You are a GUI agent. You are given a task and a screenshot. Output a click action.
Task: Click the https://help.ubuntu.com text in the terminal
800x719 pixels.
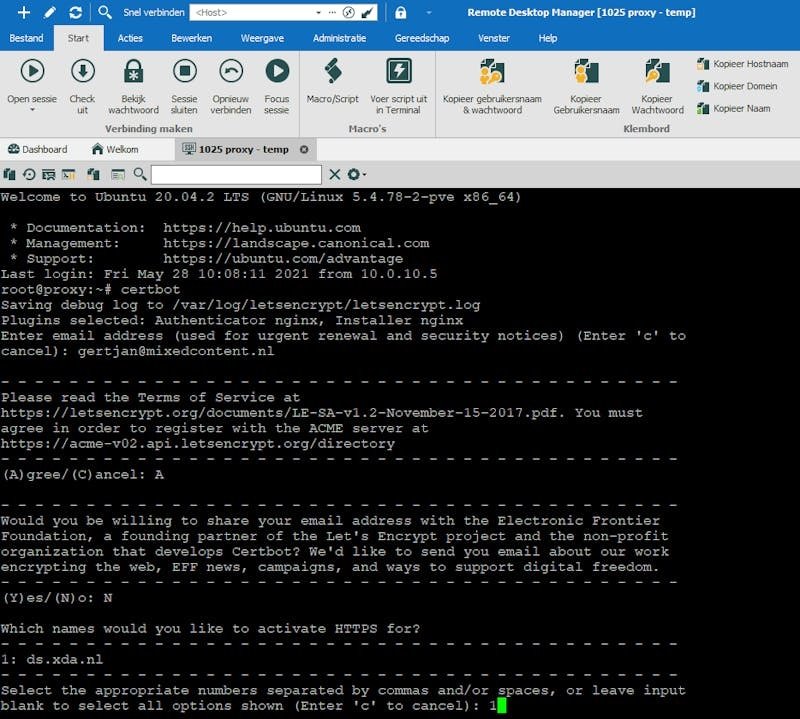(x=262, y=228)
